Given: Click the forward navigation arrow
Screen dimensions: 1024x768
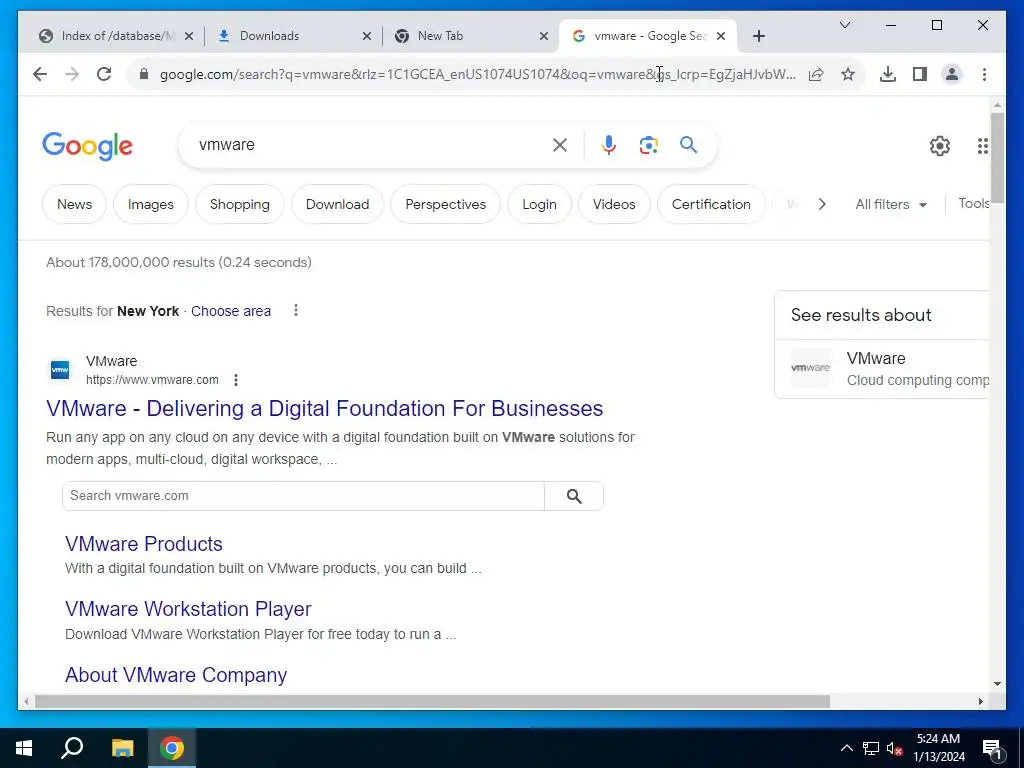Looking at the screenshot, I should 72,74.
